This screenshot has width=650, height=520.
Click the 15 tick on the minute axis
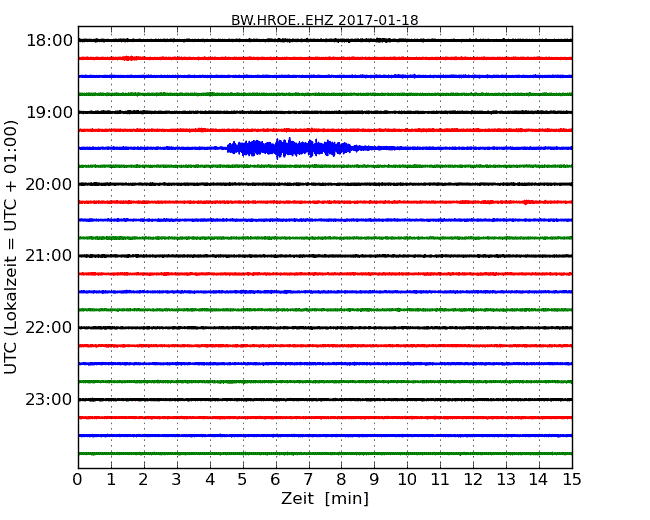pos(572,480)
